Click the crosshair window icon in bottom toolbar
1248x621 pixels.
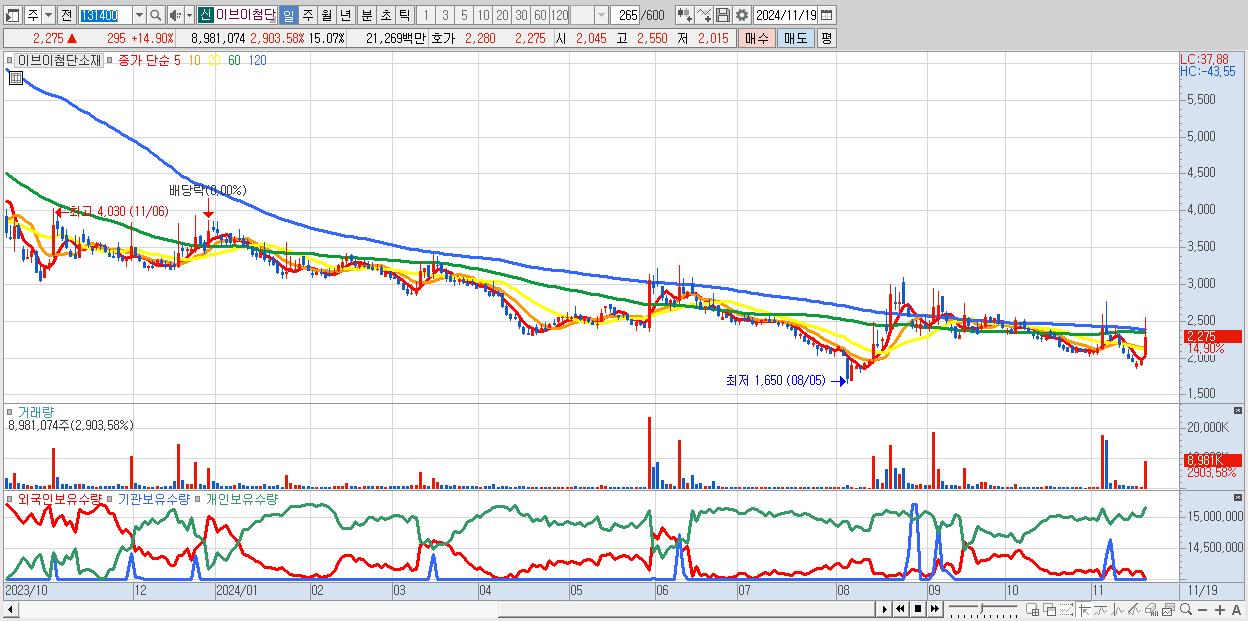click(1033, 609)
